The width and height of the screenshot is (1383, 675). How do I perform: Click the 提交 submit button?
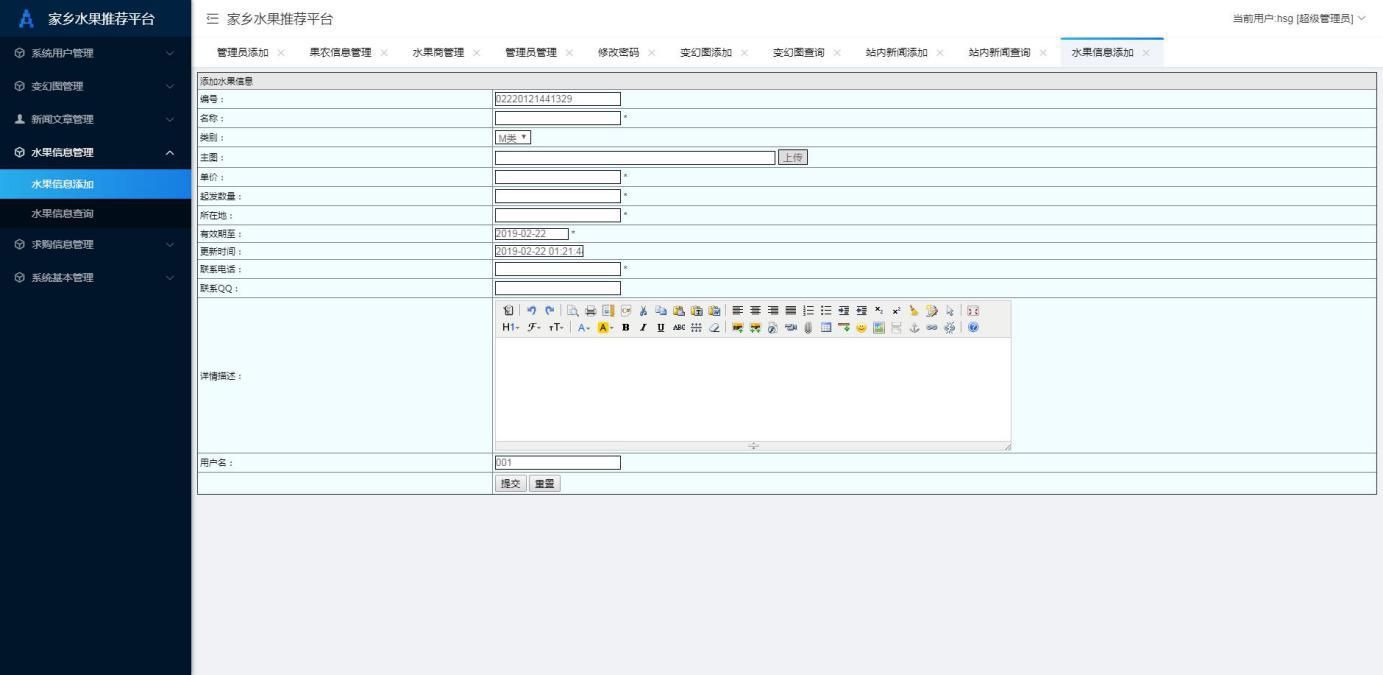click(510, 483)
